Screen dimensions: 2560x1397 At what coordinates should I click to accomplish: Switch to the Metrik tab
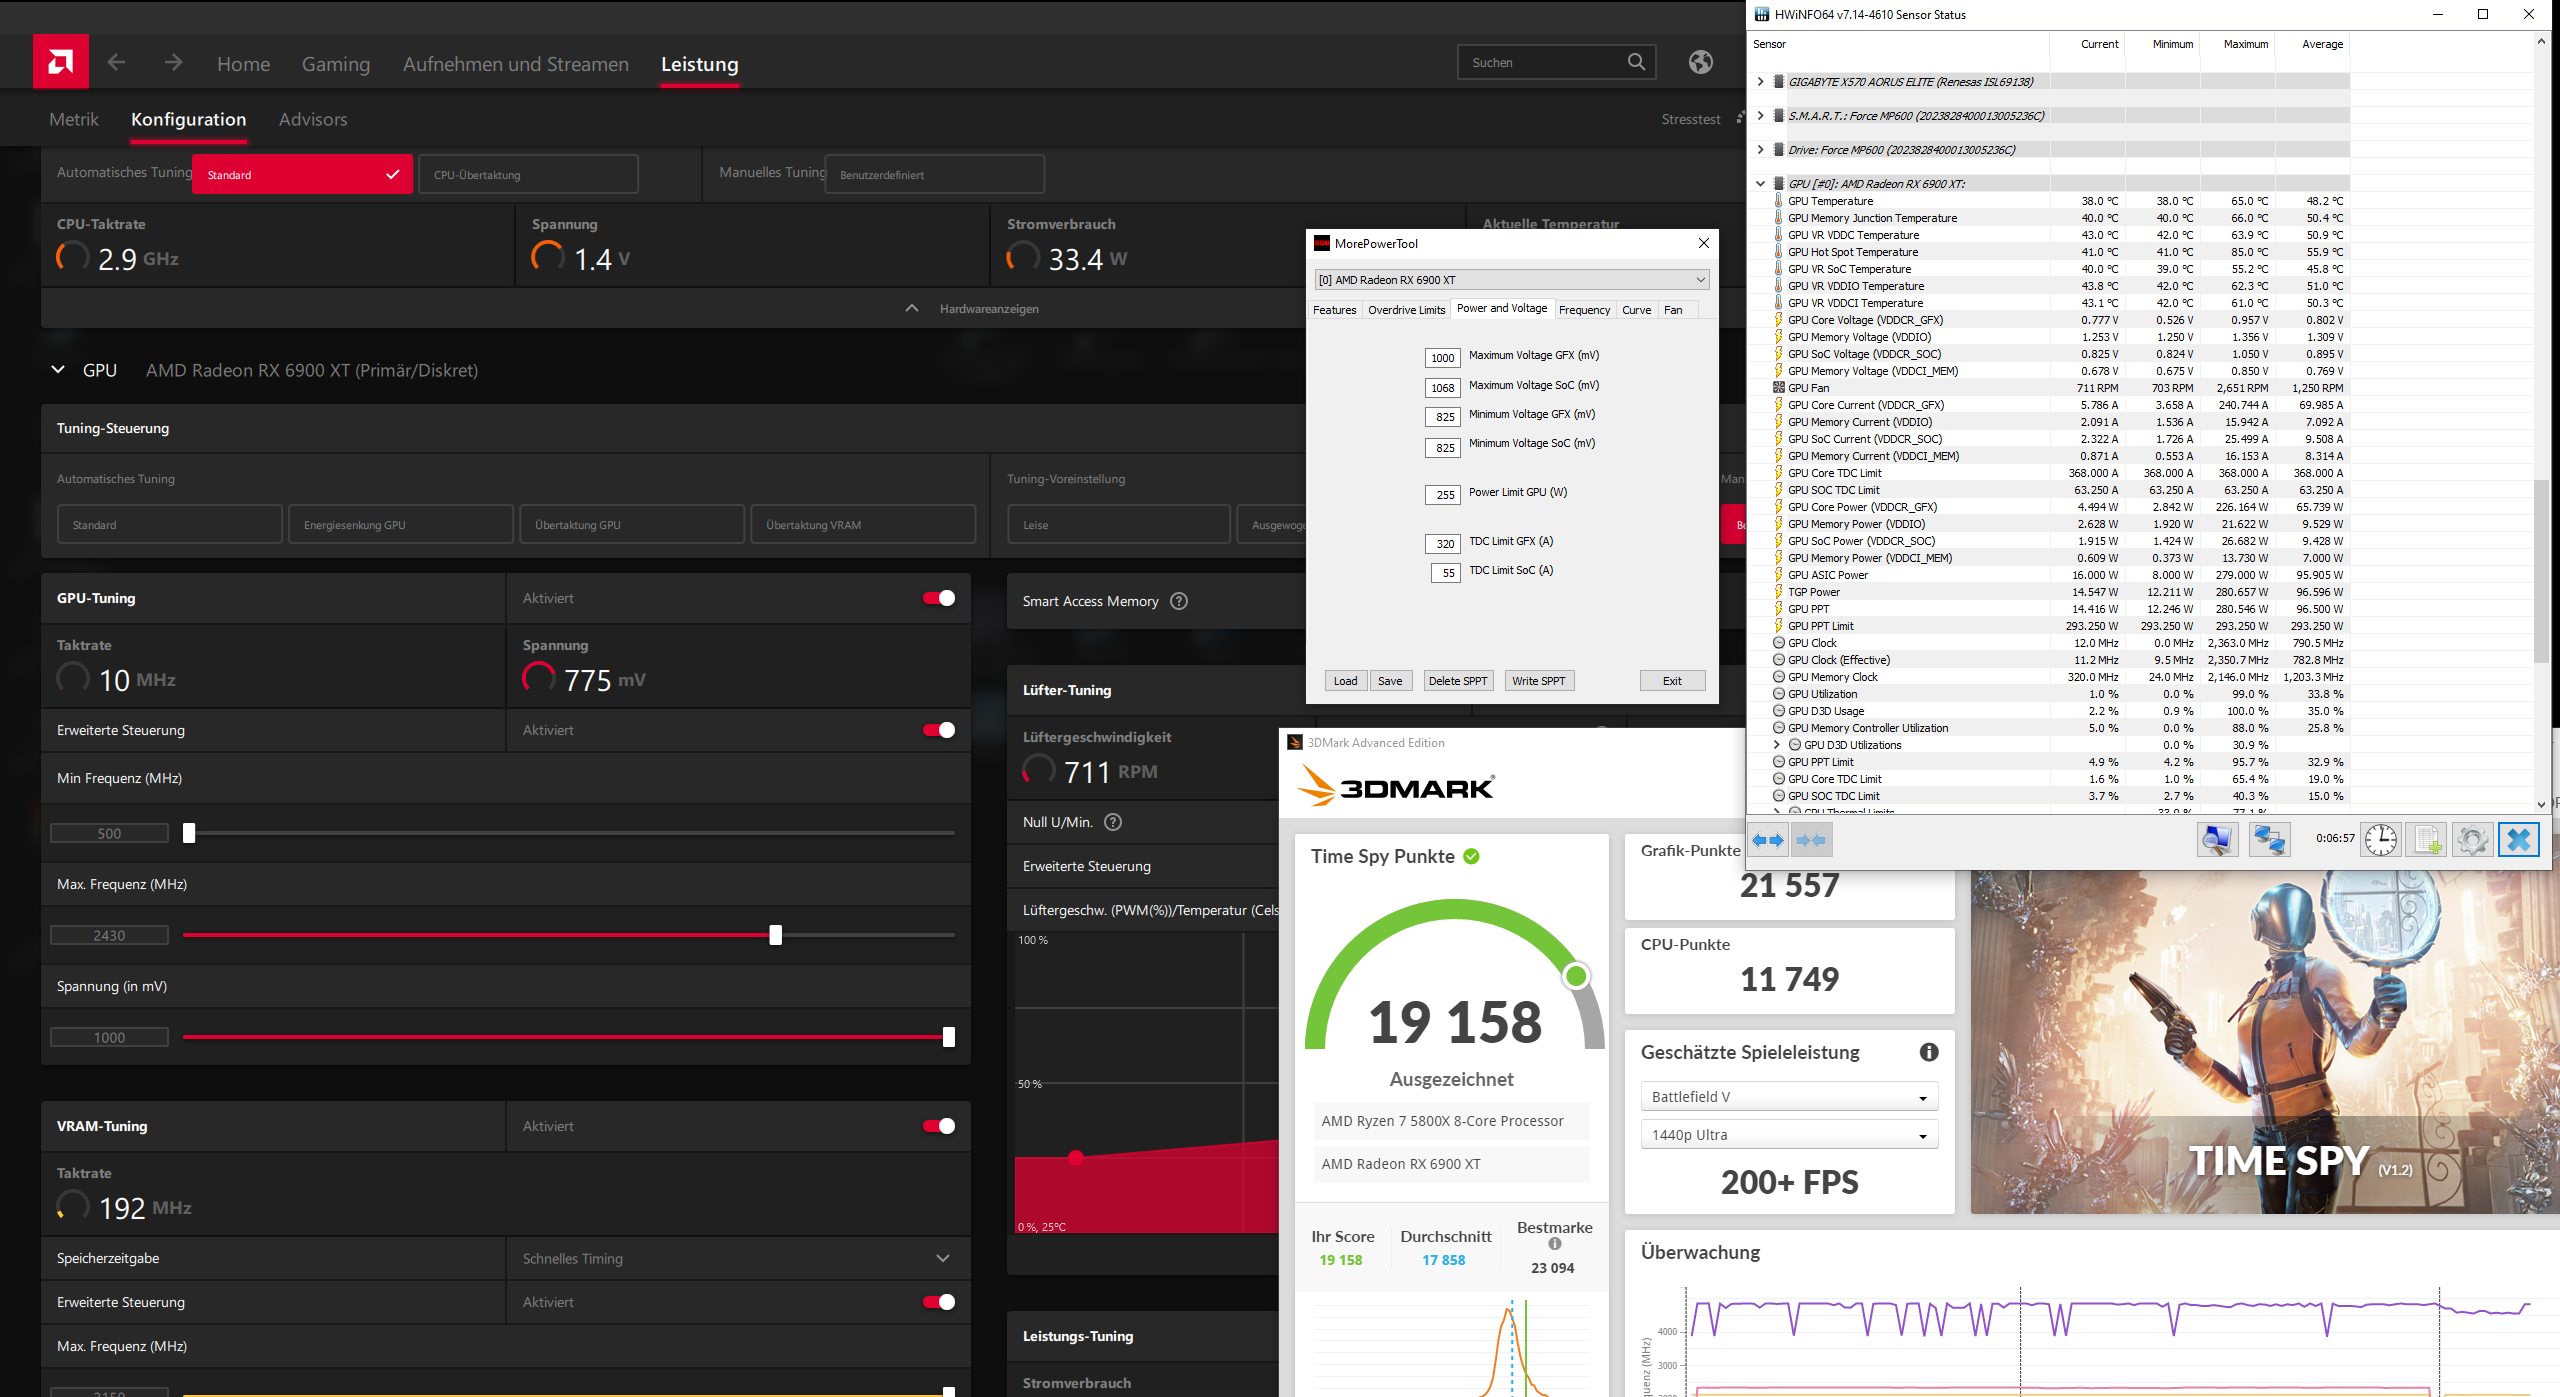[74, 119]
